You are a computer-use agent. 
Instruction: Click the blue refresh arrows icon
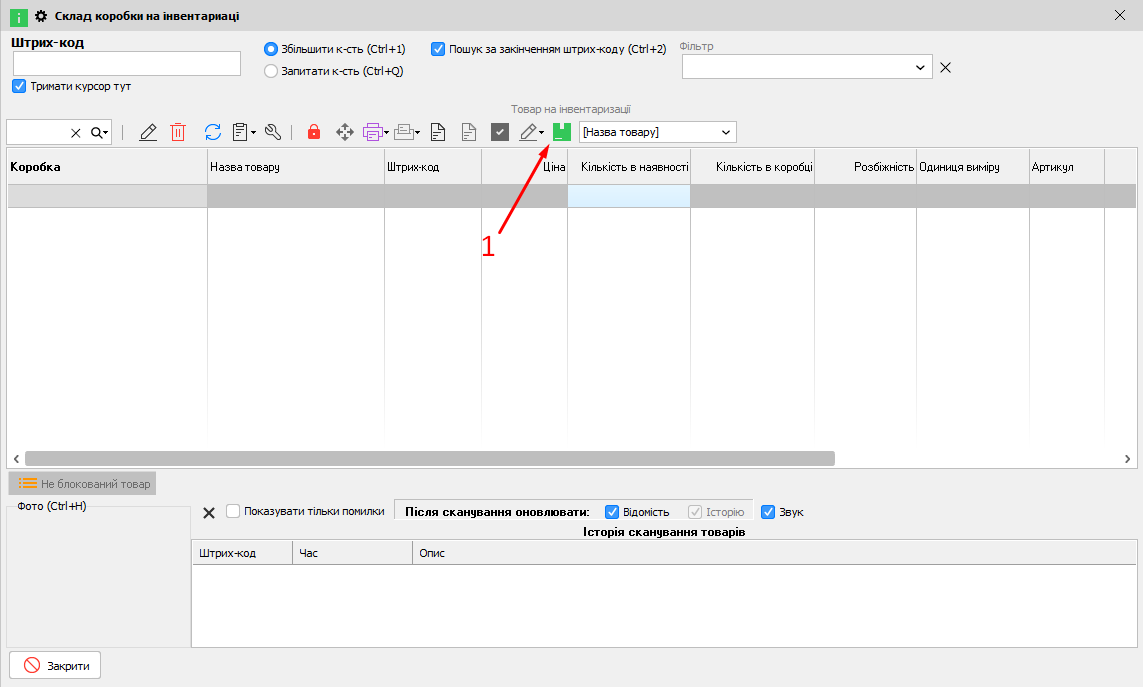pyautogui.click(x=212, y=132)
